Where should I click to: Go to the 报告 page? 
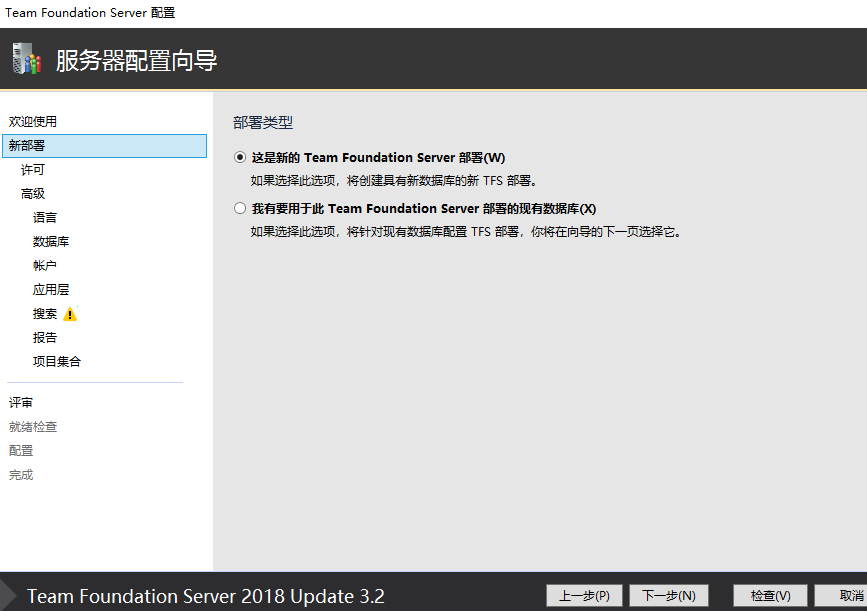tap(45, 337)
